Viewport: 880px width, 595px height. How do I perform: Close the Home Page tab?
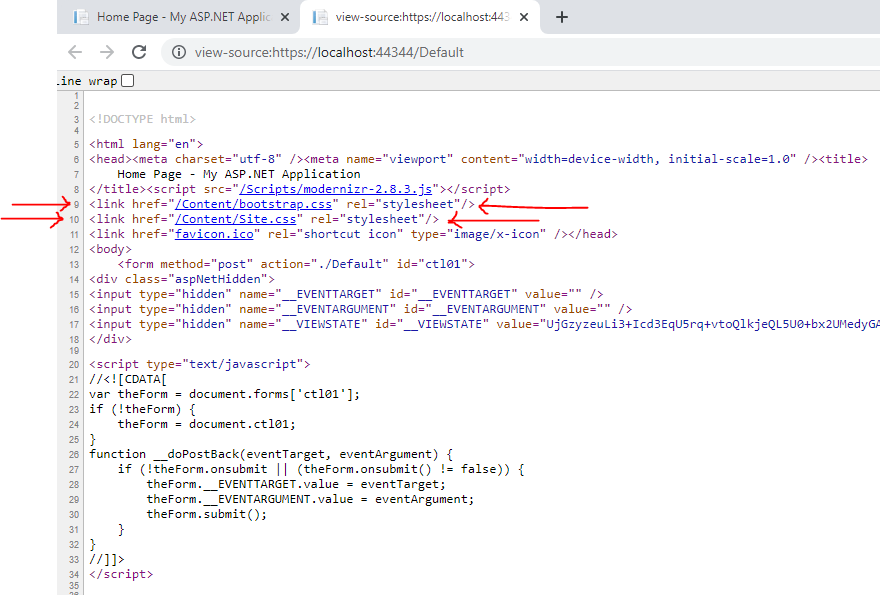tap(285, 17)
